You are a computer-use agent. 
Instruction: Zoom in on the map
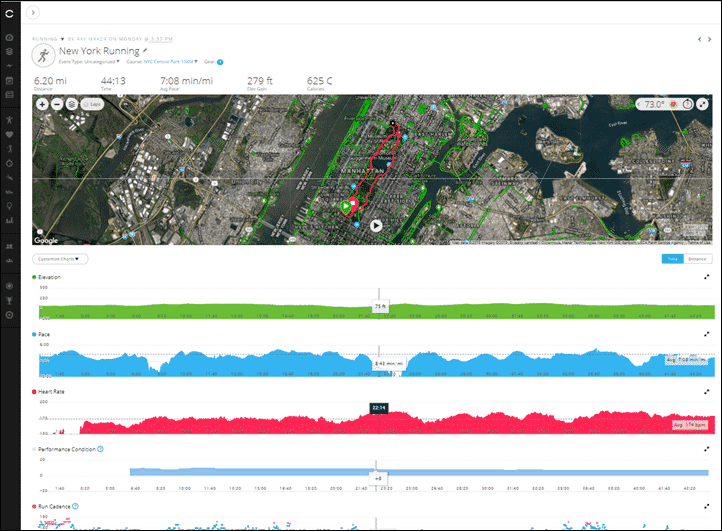[x=42, y=104]
